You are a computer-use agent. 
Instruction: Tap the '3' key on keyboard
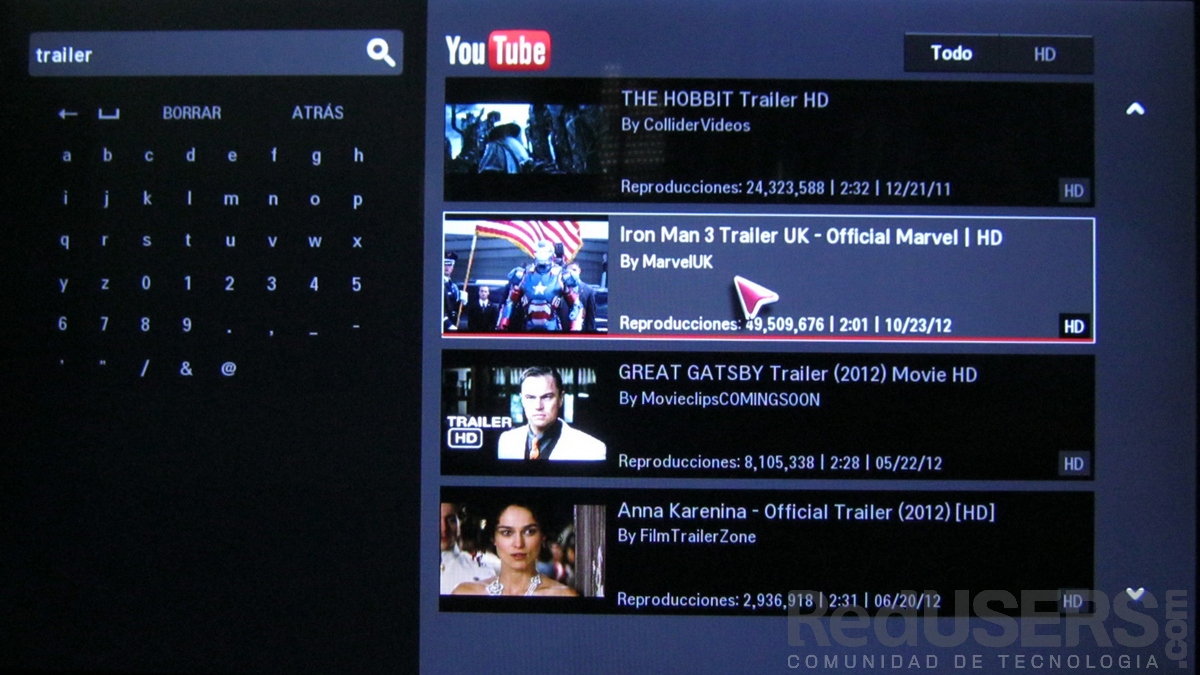coord(272,284)
